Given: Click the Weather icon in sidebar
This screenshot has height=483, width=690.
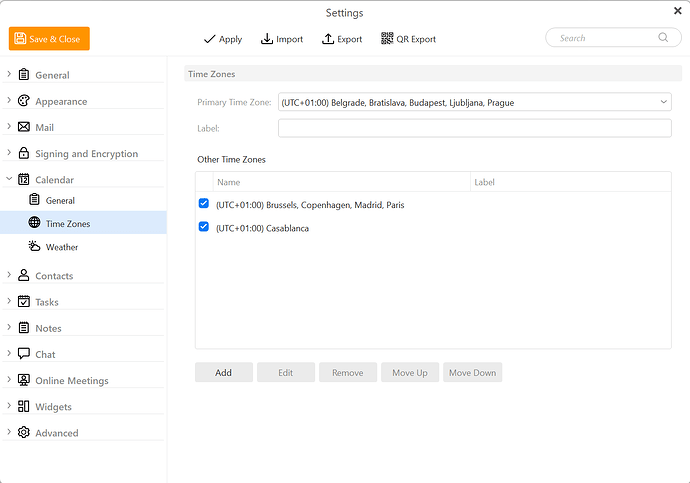Looking at the screenshot, I should point(35,247).
